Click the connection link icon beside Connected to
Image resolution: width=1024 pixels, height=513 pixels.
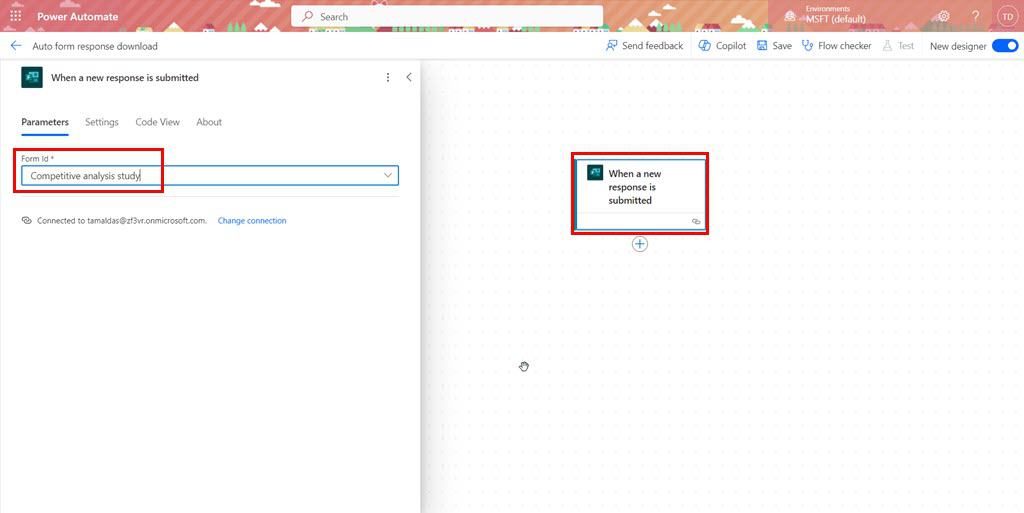pos(27,221)
